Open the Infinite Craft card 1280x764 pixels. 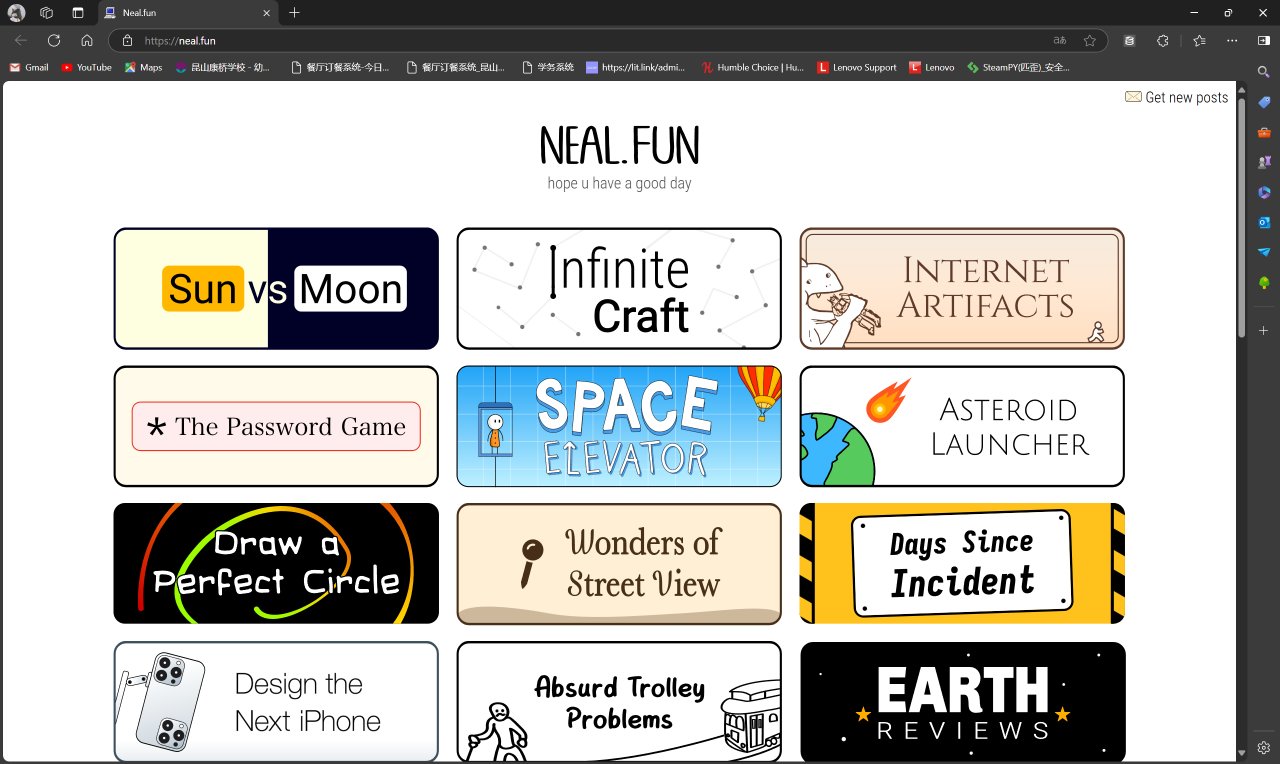pyautogui.click(x=619, y=289)
